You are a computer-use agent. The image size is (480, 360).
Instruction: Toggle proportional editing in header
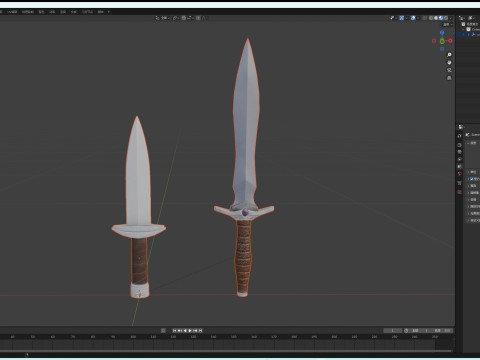click(x=198, y=18)
